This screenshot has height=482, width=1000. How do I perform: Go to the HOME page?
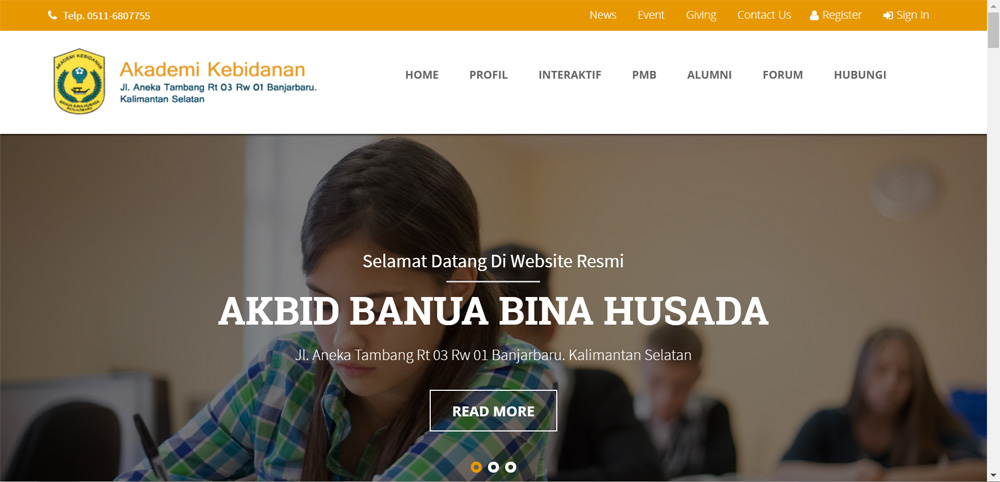[x=422, y=75]
